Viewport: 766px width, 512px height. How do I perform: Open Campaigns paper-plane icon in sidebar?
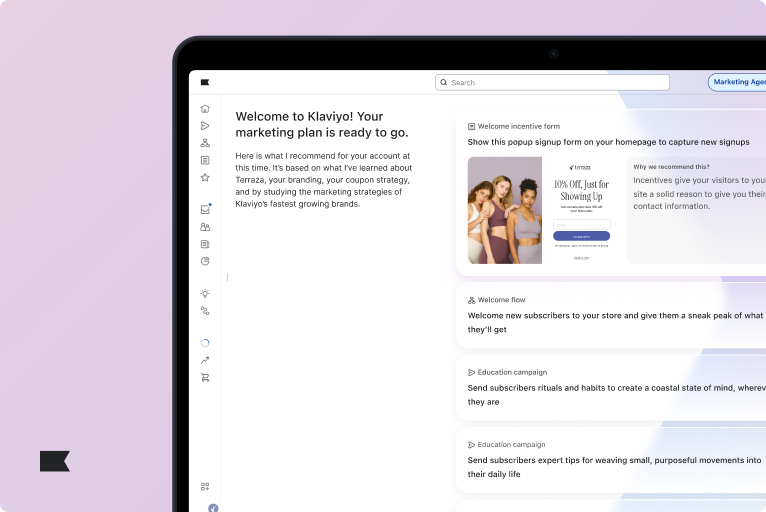205,126
